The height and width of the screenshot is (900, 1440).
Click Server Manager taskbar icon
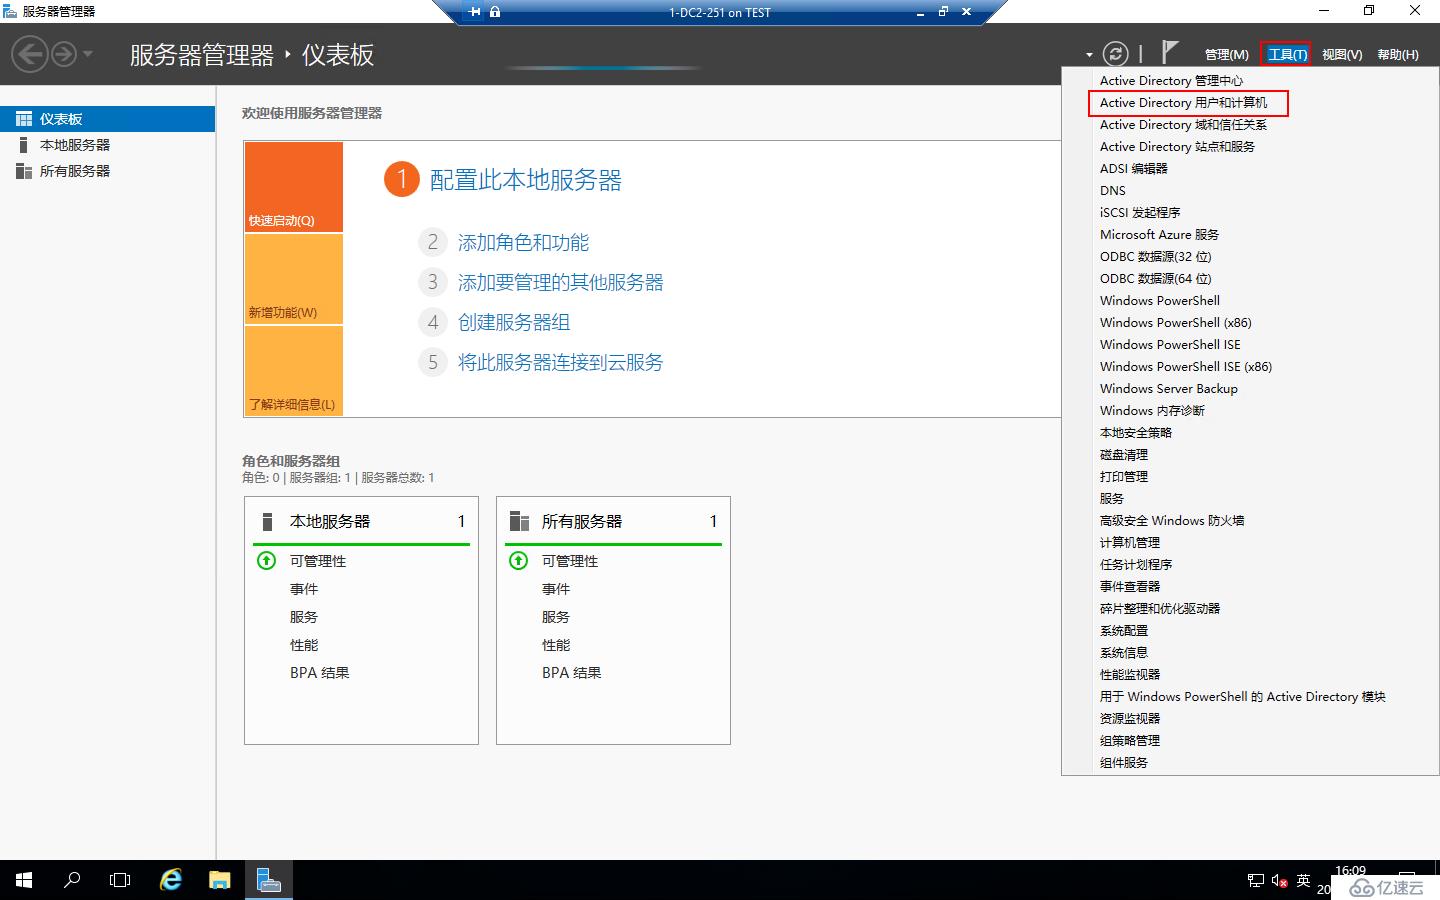pyautogui.click(x=268, y=880)
